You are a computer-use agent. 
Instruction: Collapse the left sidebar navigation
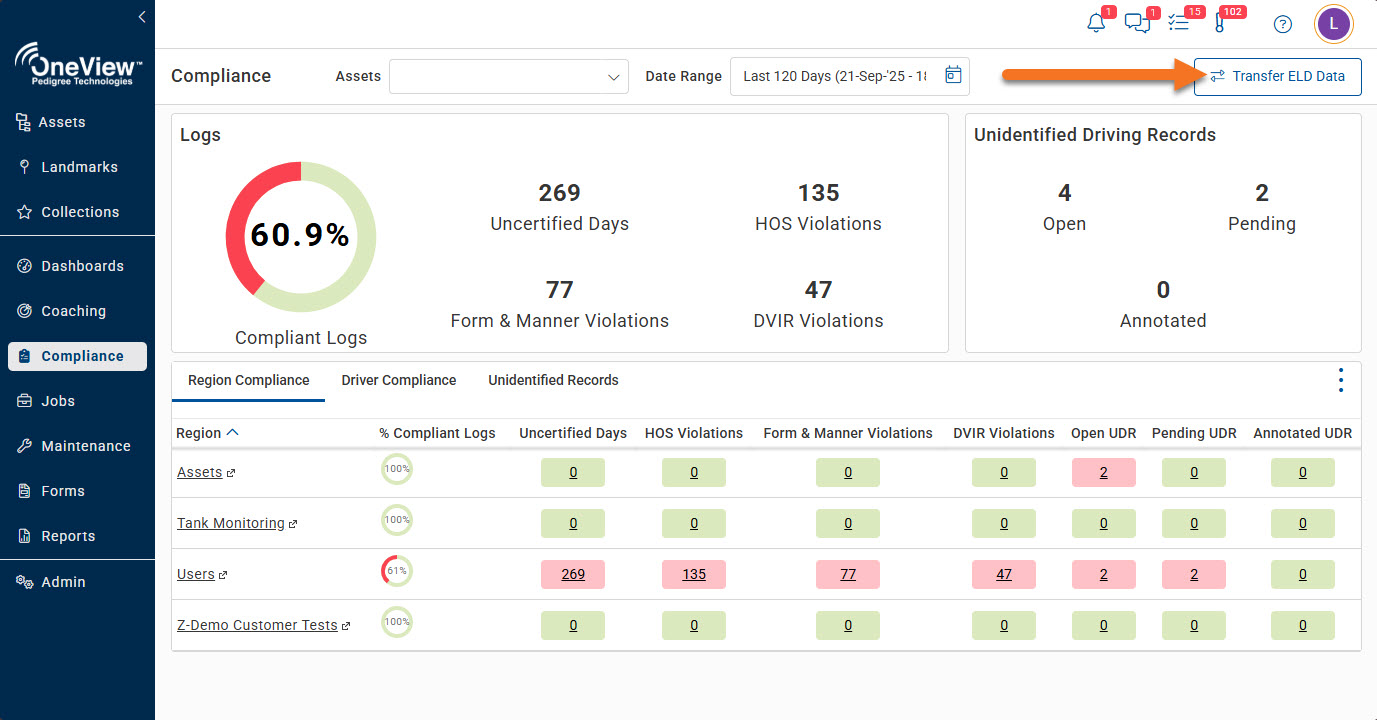pos(142,17)
